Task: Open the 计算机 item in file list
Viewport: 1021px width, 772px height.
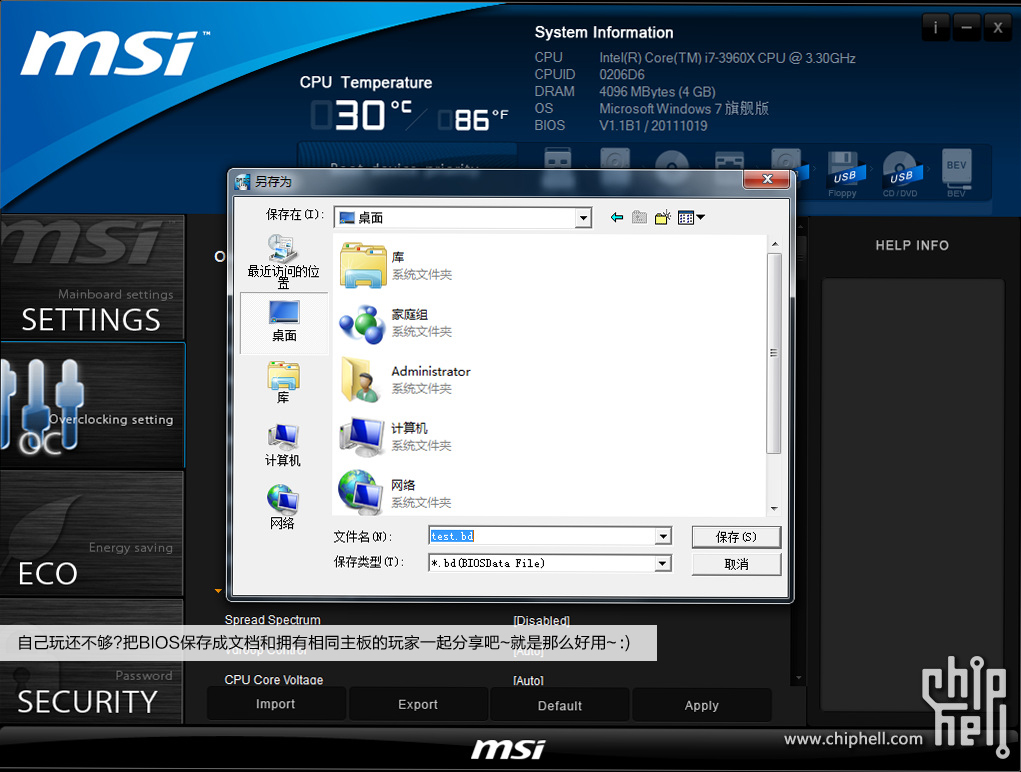Action: click(396, 437)
